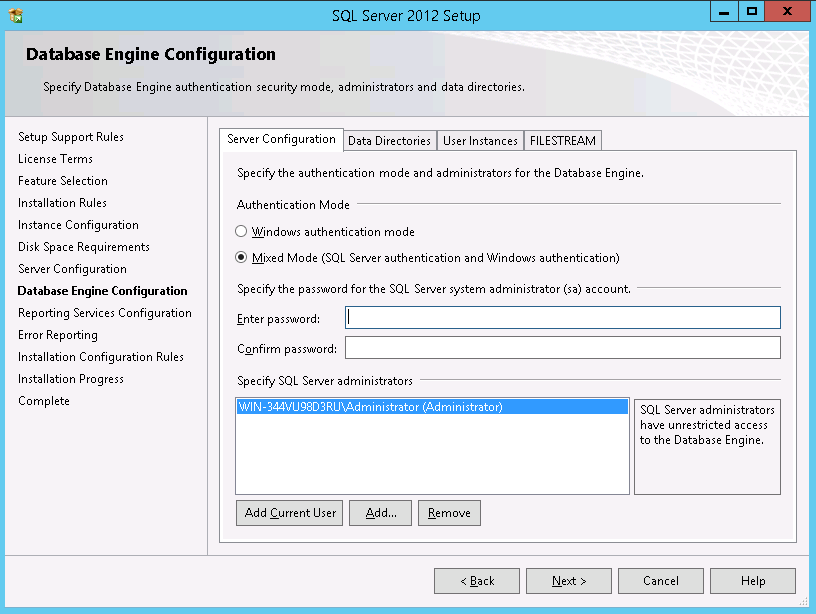The height and width of the screenshot is (614, 816).
Task: Open the Data Directories tab
Action: point(389,140)
